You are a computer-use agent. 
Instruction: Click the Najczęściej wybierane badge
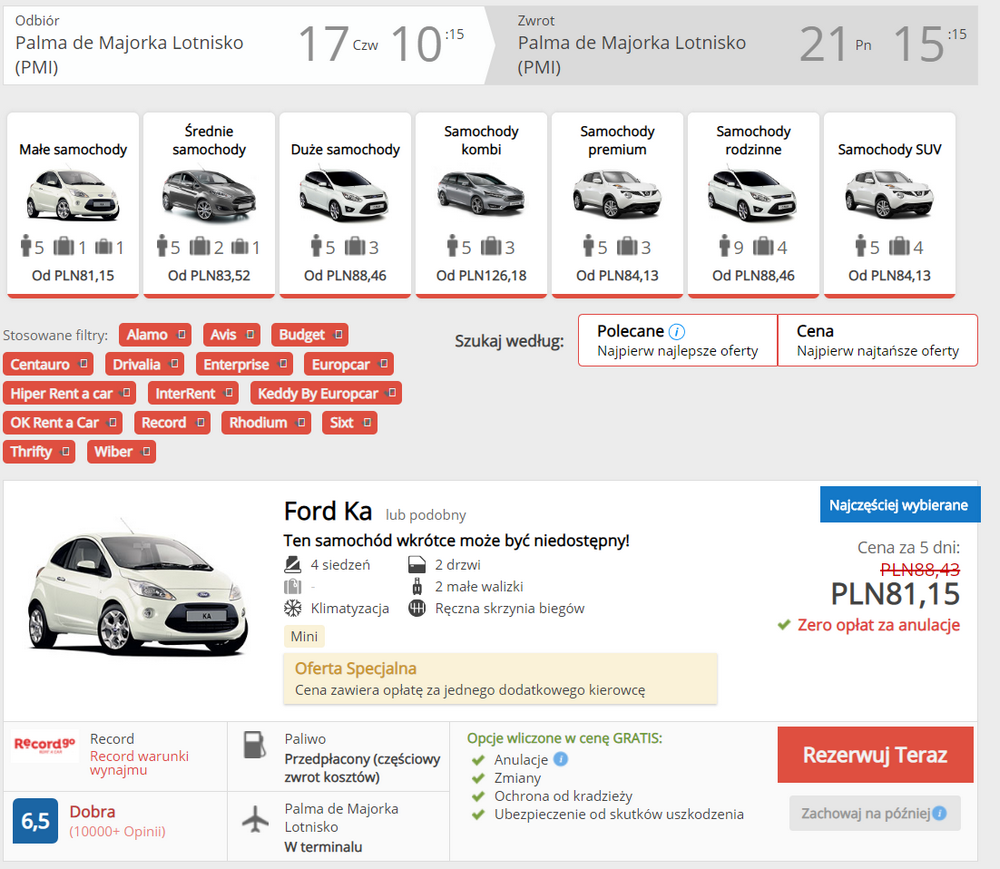pos(899,505)
